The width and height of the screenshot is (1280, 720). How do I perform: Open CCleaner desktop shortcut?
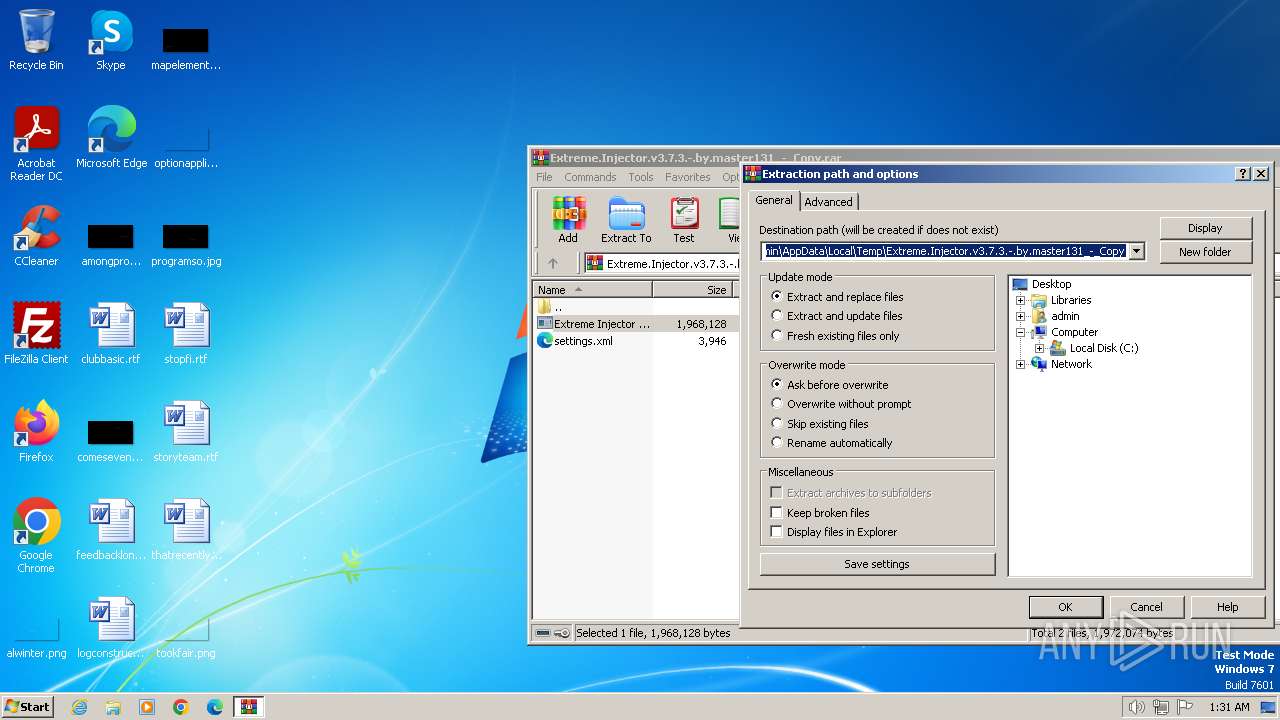coord(36,236)
